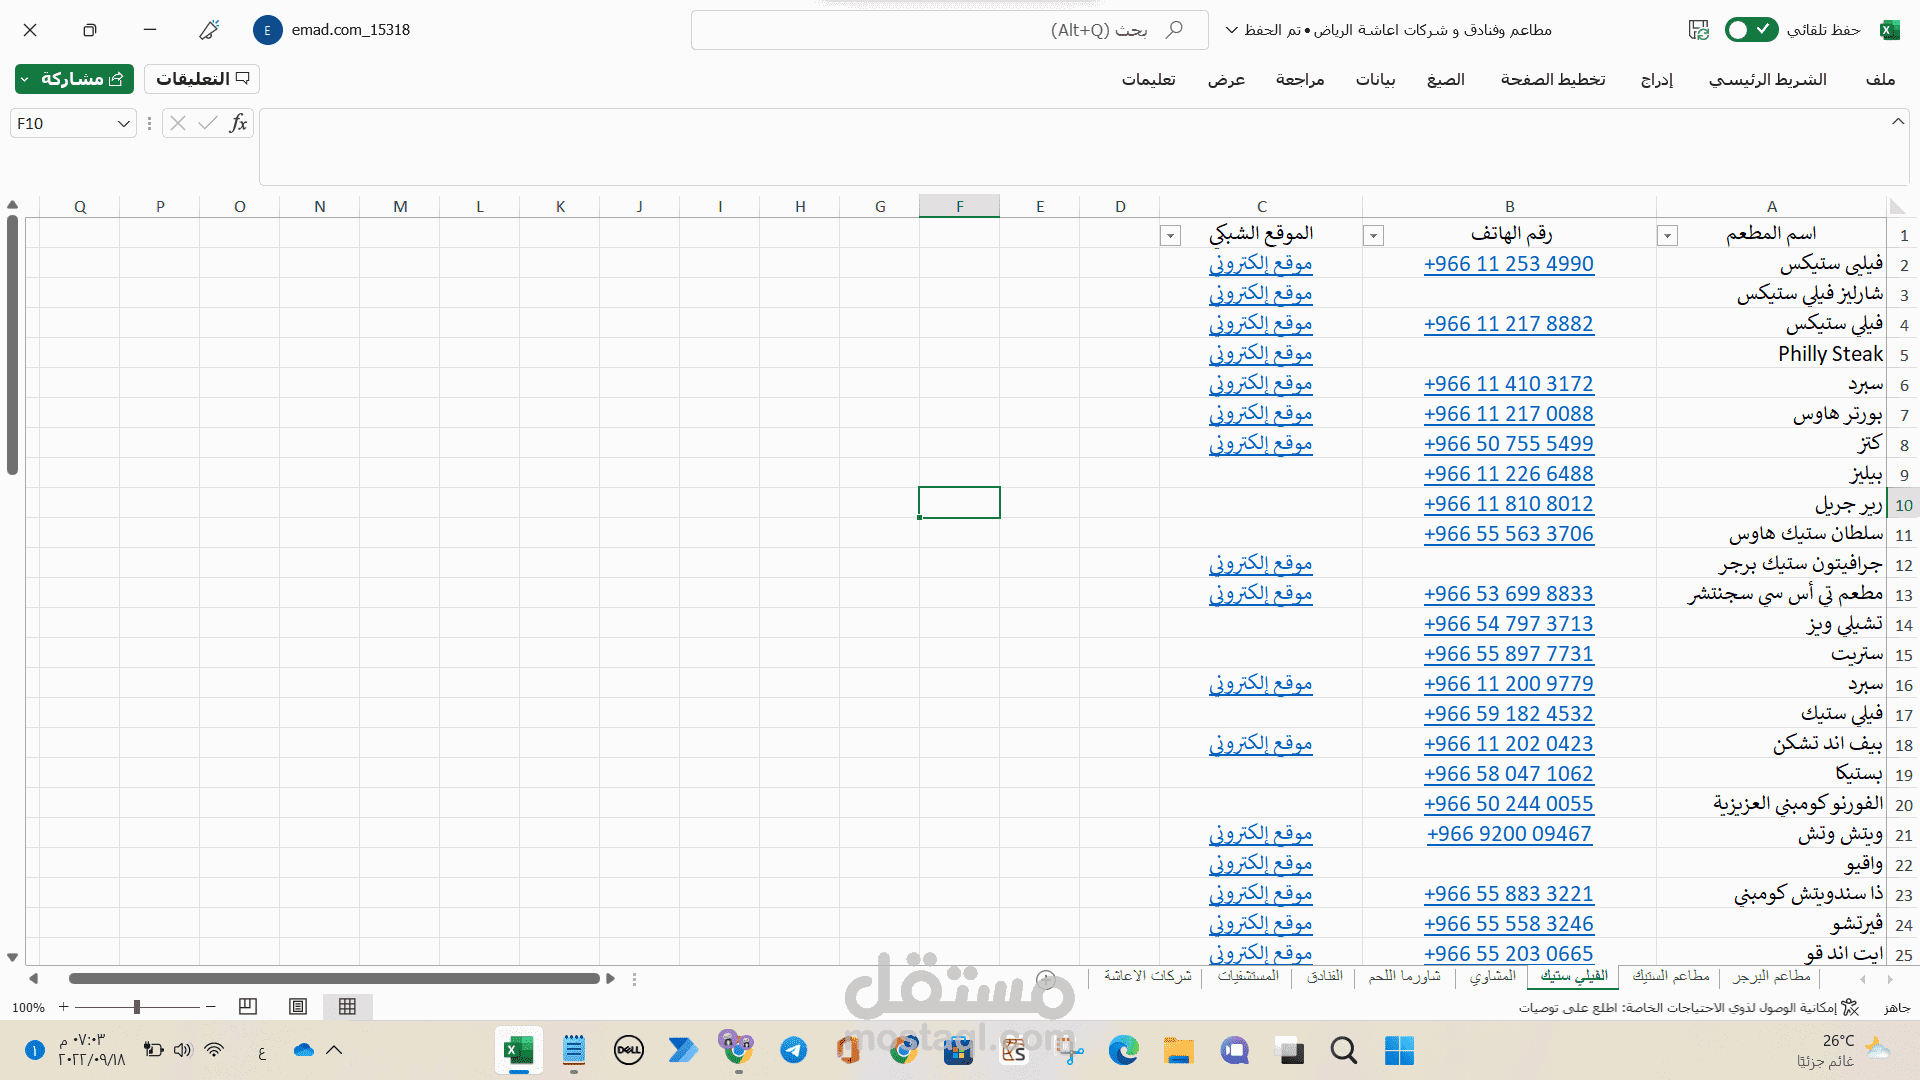The width and height of the screenshot is (1920, 1080).
Task: Open phone link +966 11 253 4990
Action: pyautogui.click(x=1508, y=264)
